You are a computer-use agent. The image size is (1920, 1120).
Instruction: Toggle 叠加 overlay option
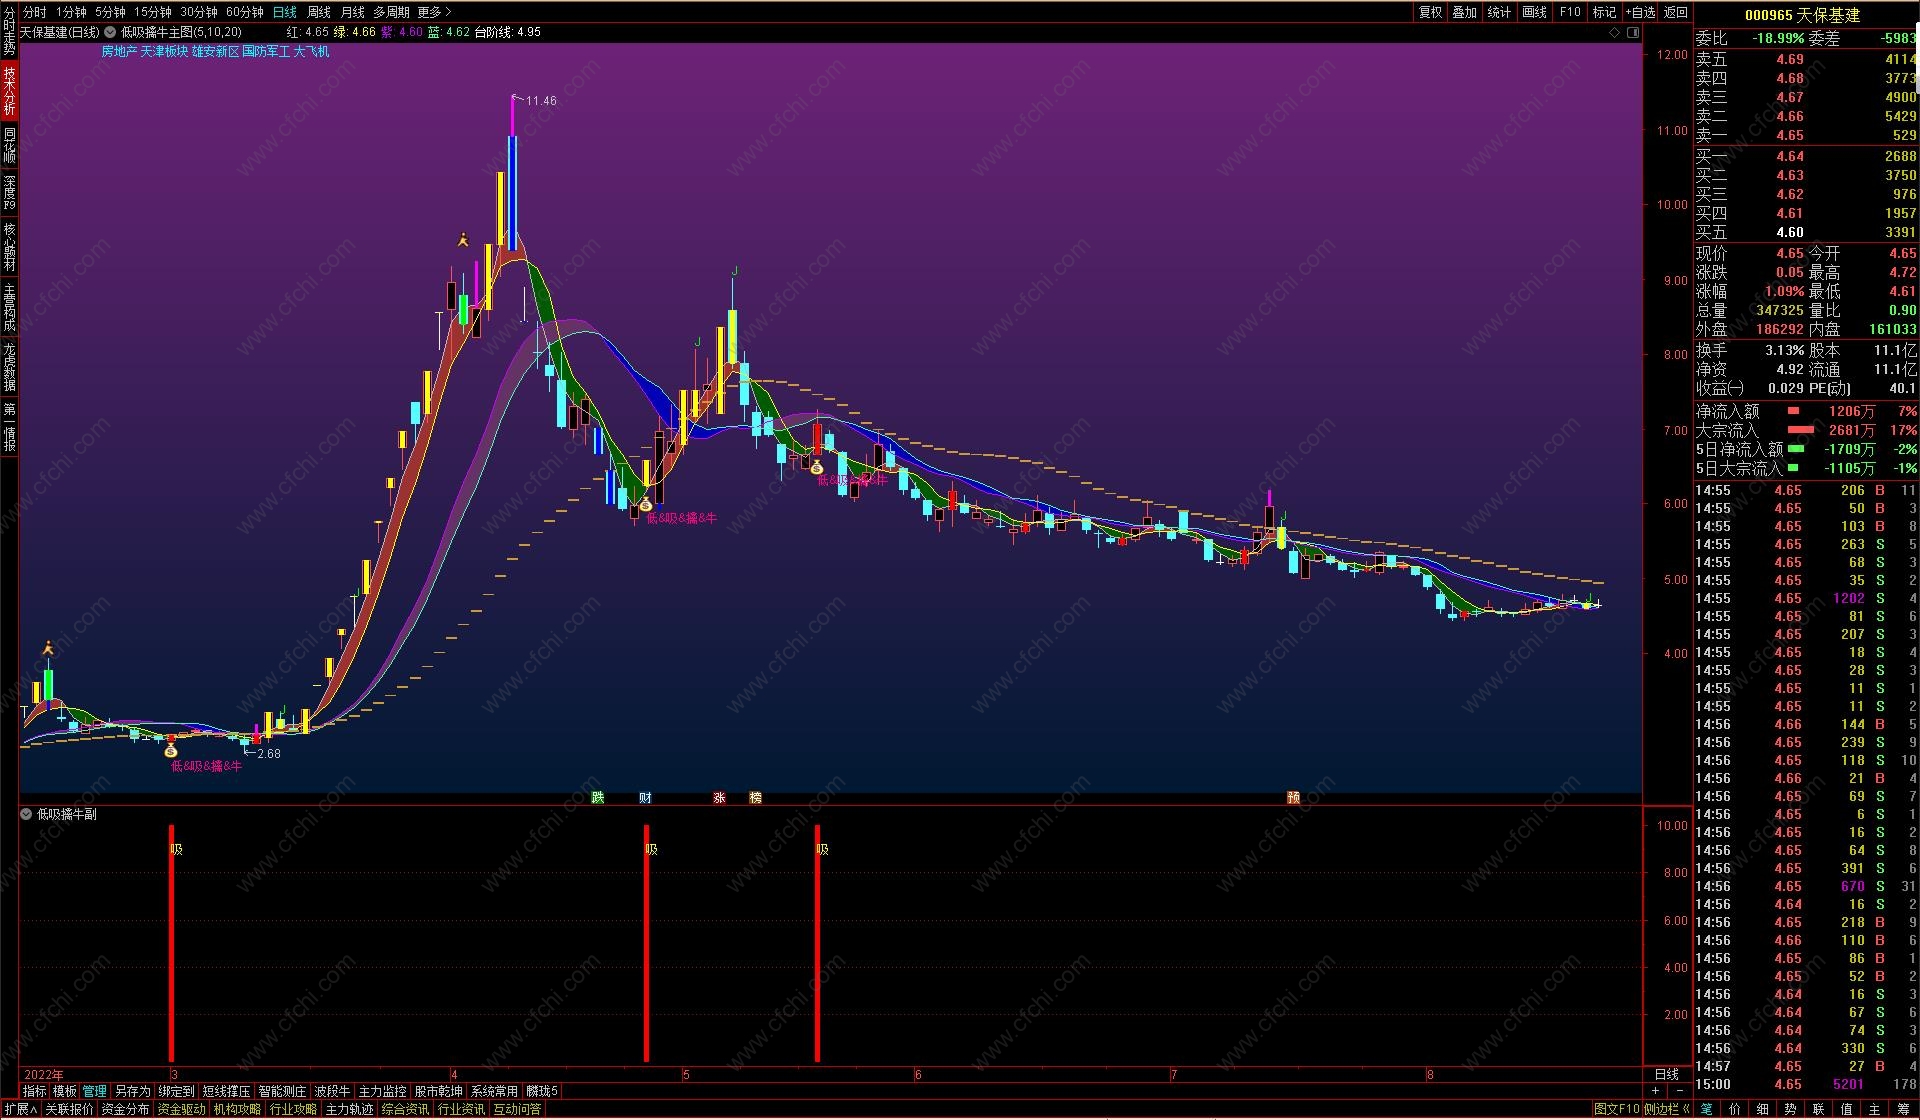pyautogui.click(x=1465, y=12)
